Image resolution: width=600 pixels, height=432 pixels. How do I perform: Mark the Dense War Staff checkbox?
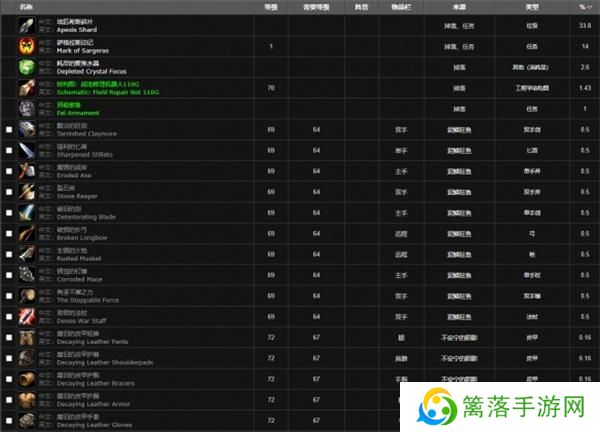[x=9, y=317]
